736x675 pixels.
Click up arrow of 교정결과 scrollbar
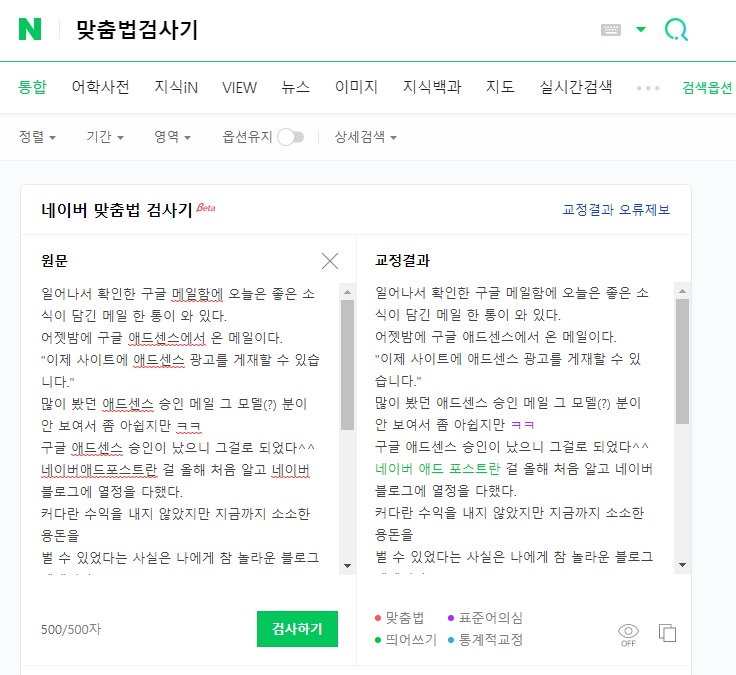click(682, 291)
